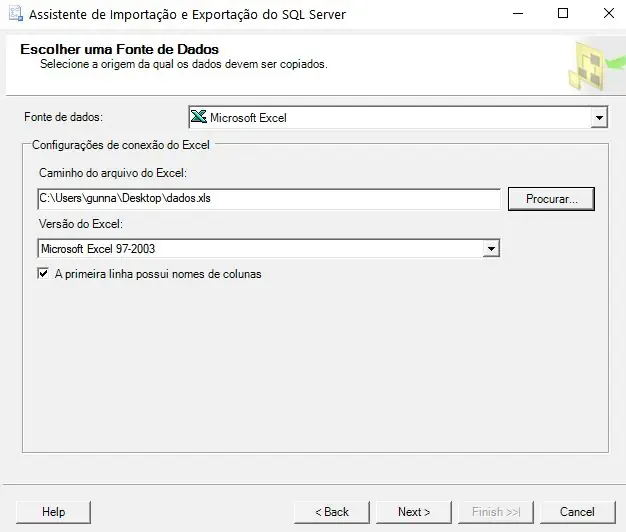Go to previous step with Back
This screenshot has height=532, width=626.
[332, 512]
